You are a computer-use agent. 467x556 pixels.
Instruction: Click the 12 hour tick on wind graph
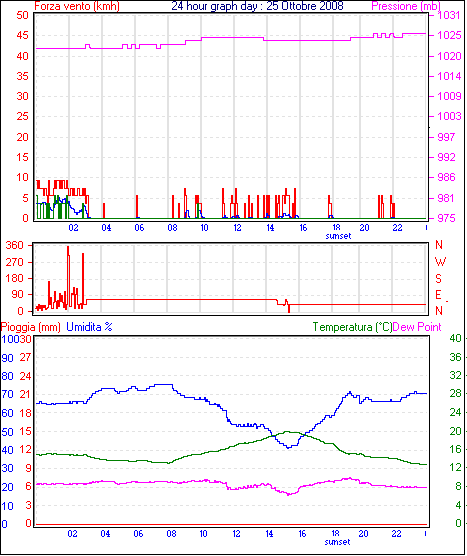tap(237, 228)
